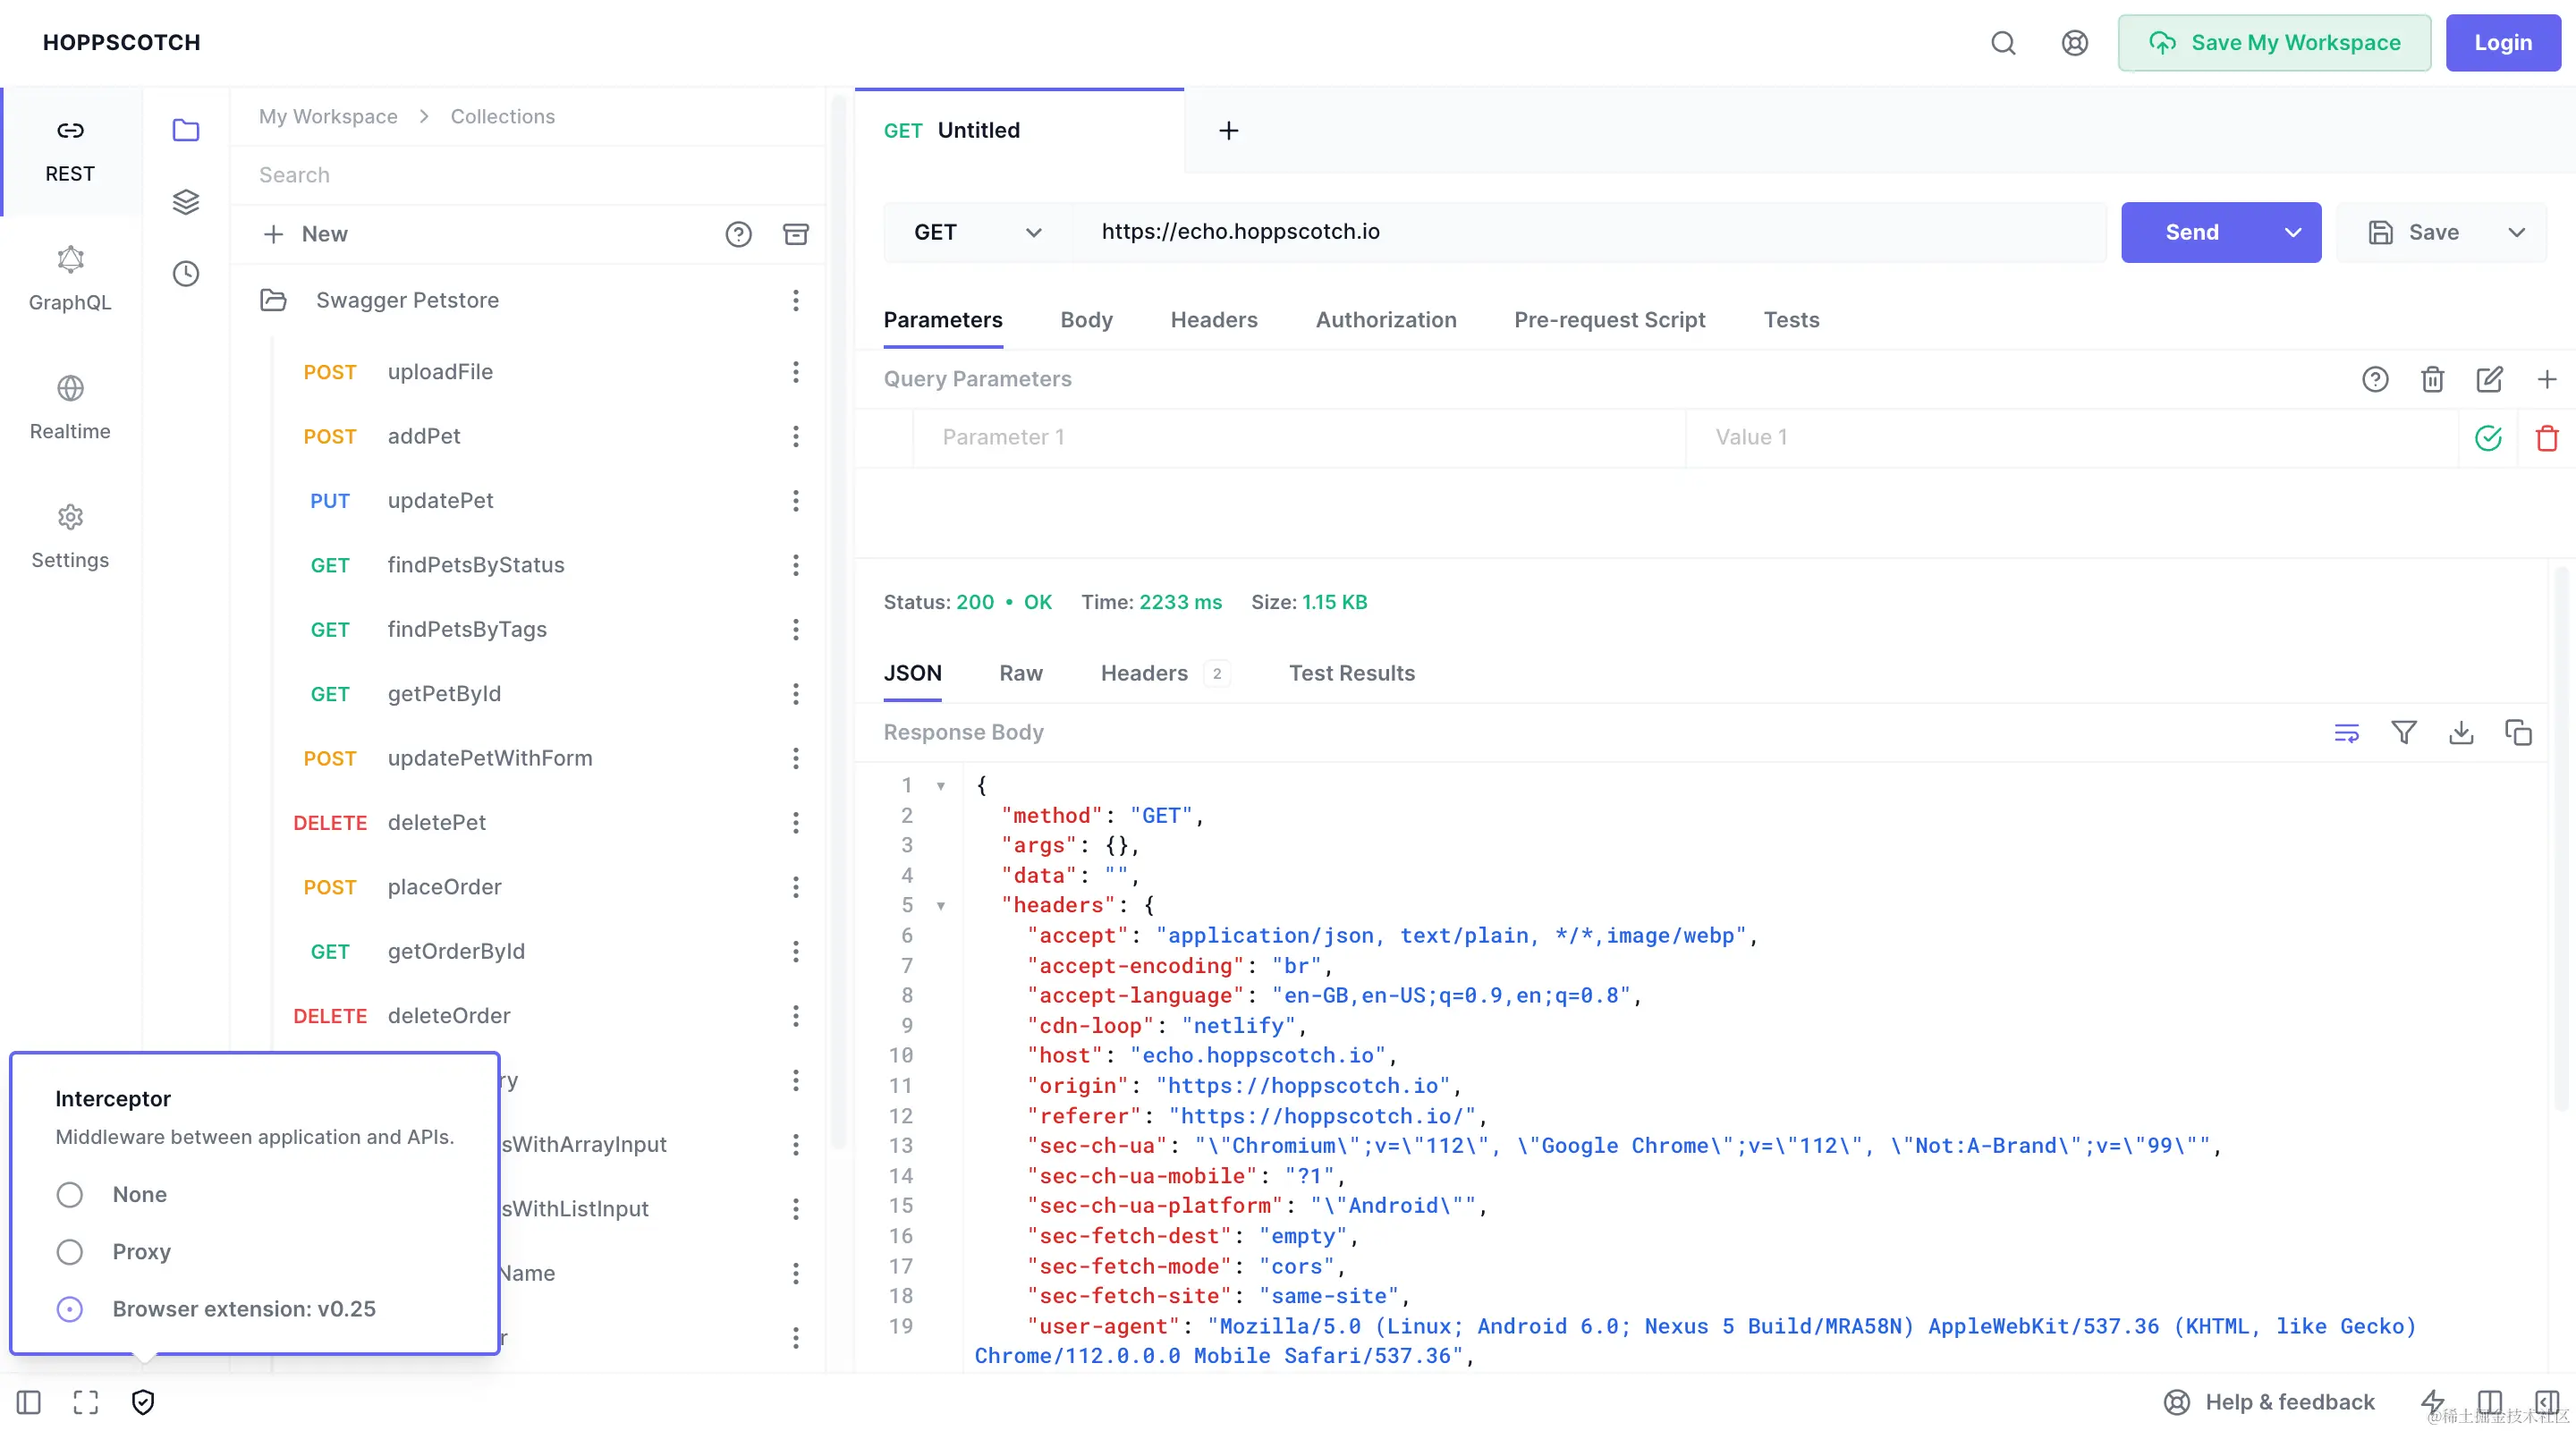Select Browser extension v0.25 interceptor option
The height and width of the screenshot is (1431, 2576).
point(70,1309)
